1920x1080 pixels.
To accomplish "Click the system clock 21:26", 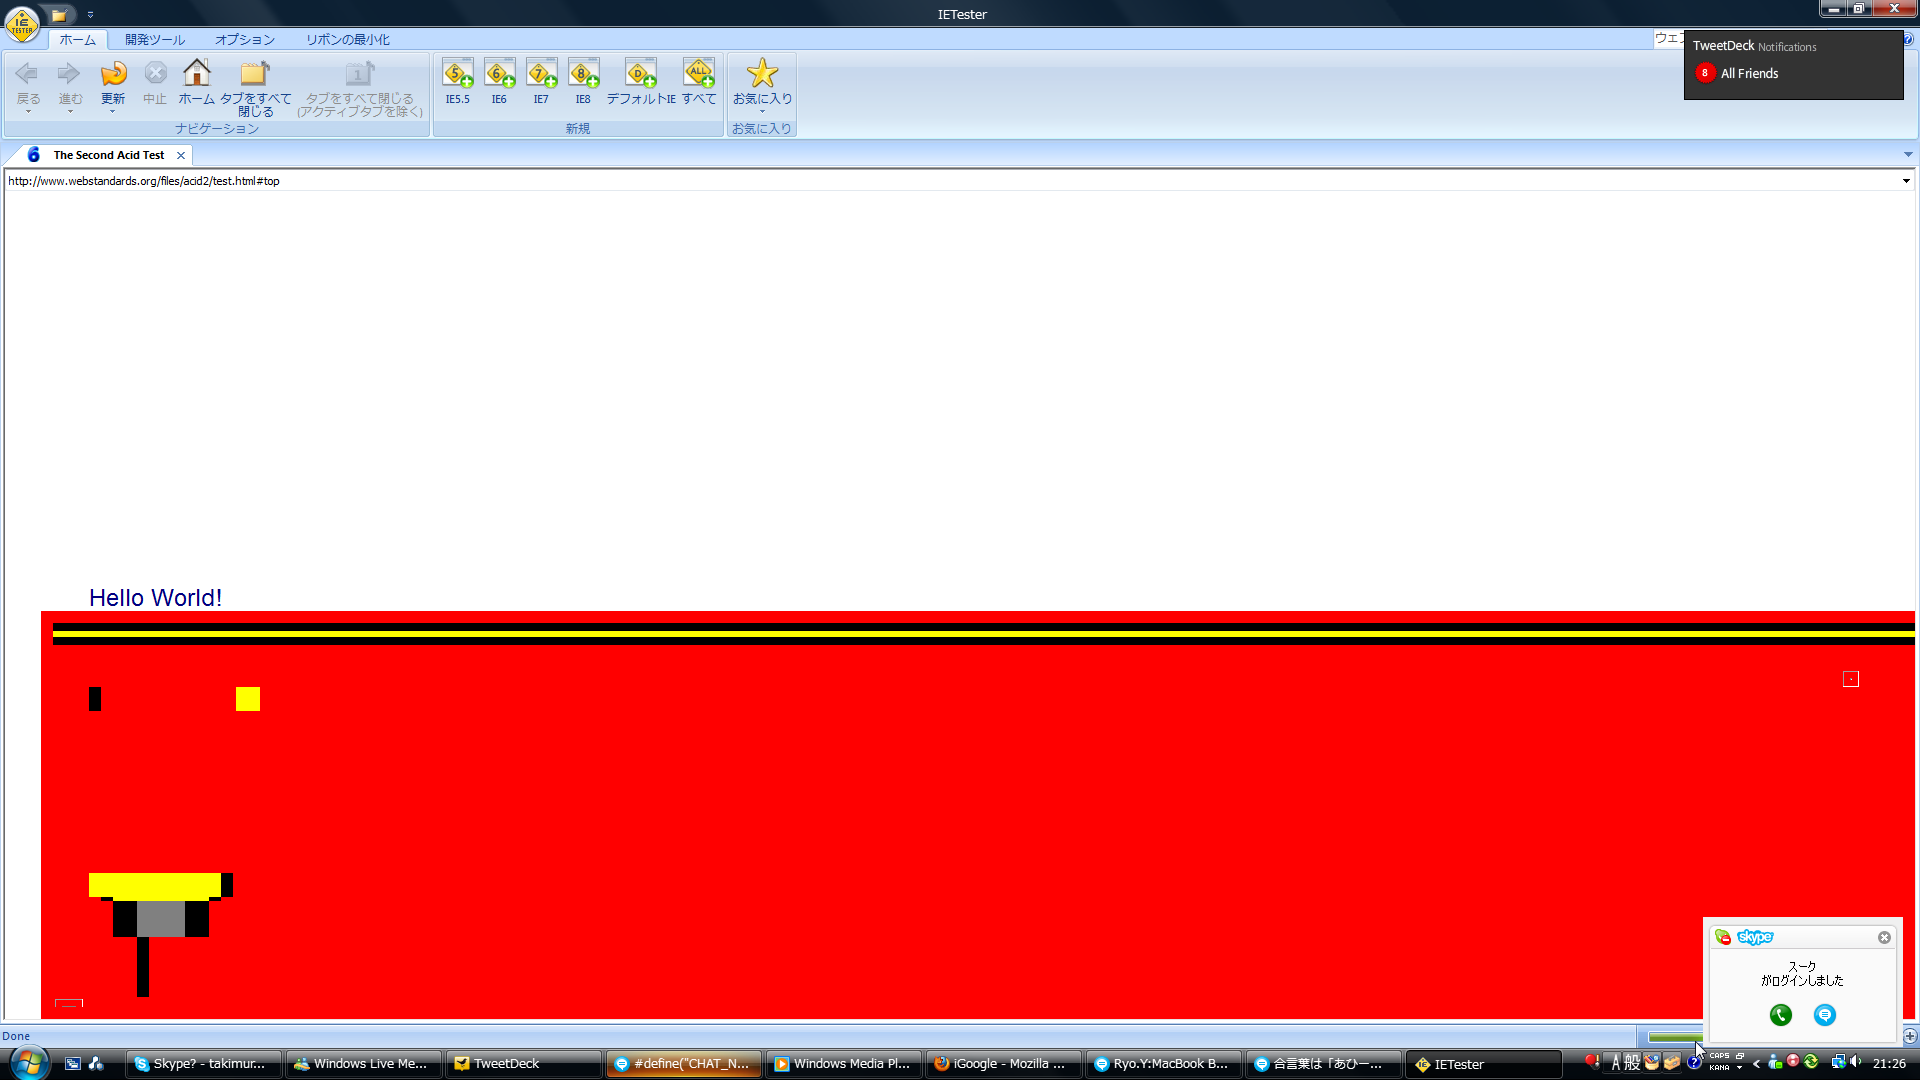I will [1889, 1064].
